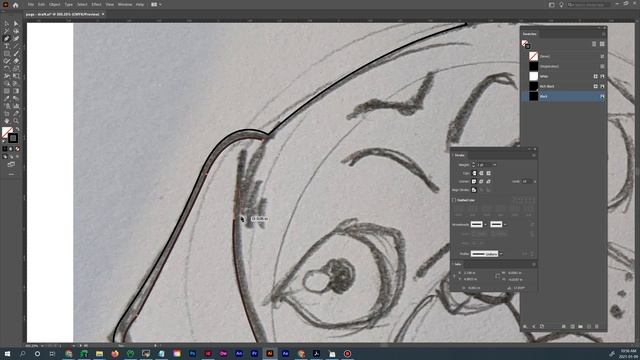
Task: Select the Selection tool arrow
Action: [x=7, y=24]
